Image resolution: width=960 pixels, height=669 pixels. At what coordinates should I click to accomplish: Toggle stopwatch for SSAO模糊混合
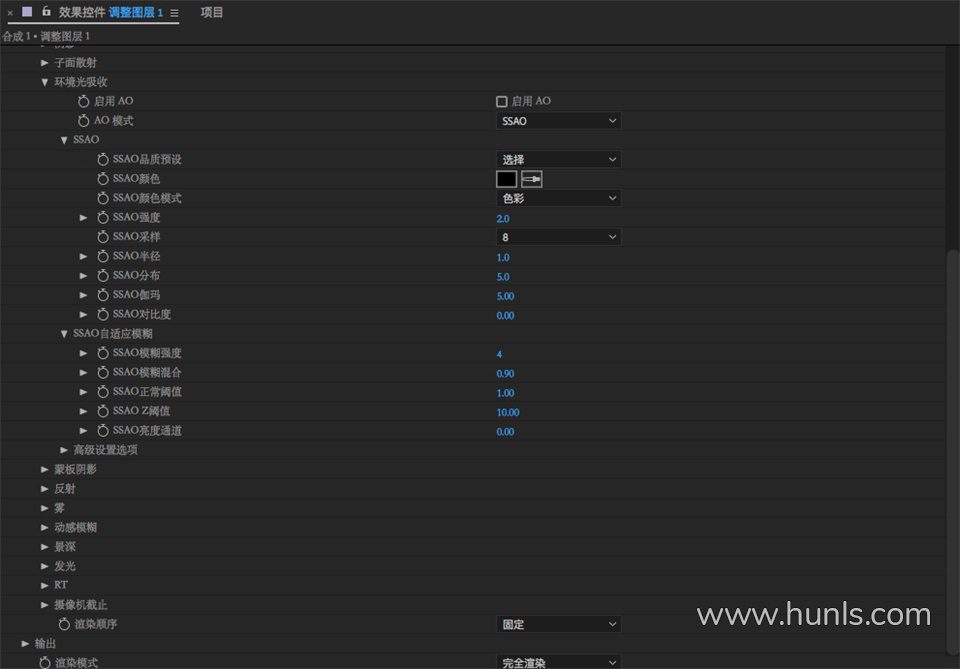[103, 372]
